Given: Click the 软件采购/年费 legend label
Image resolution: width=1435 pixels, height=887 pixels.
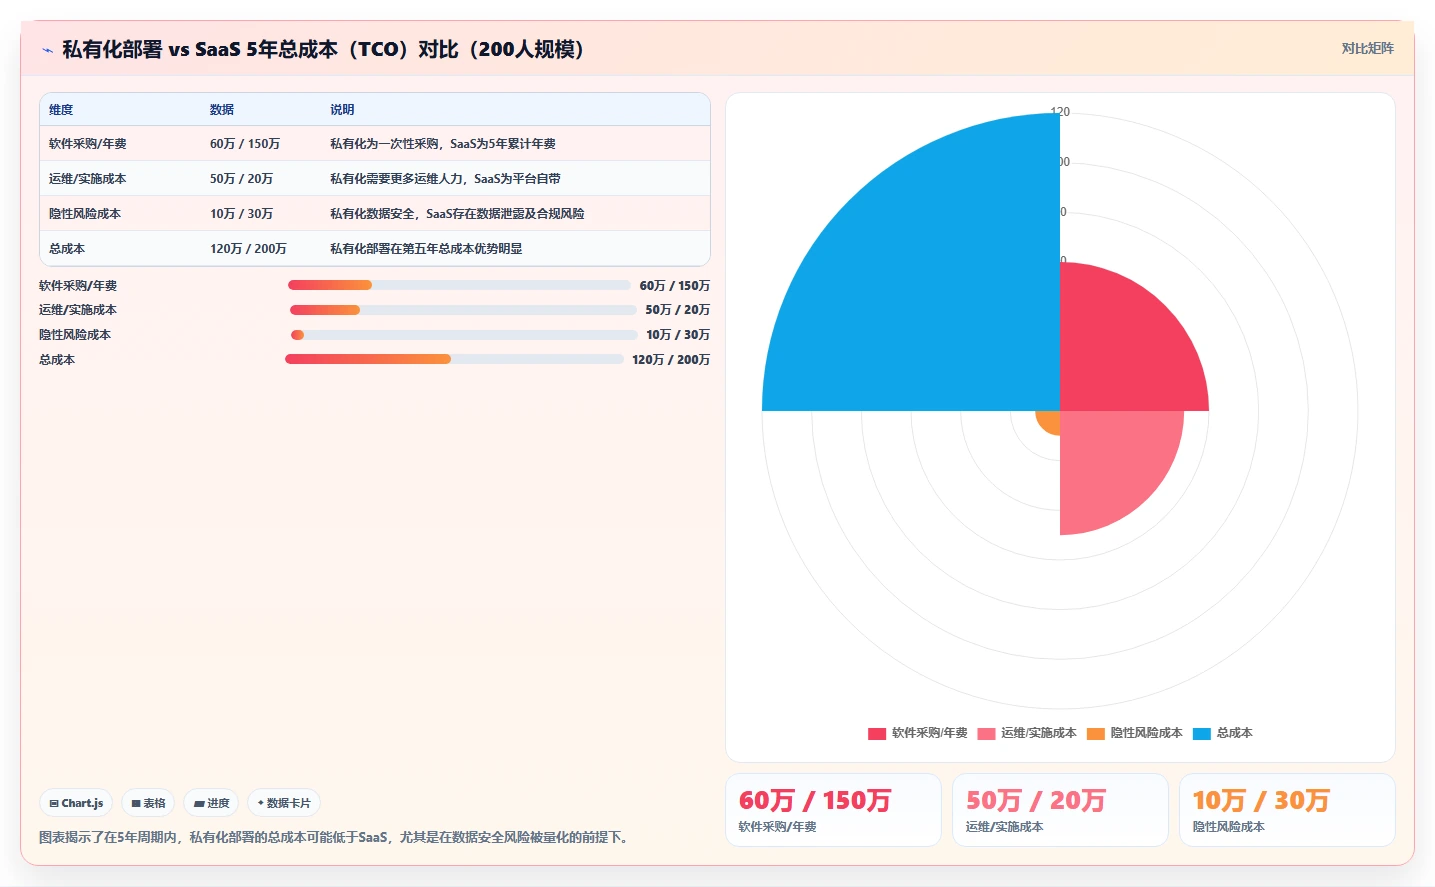Looking at the screenshot, I should point(930,734).
